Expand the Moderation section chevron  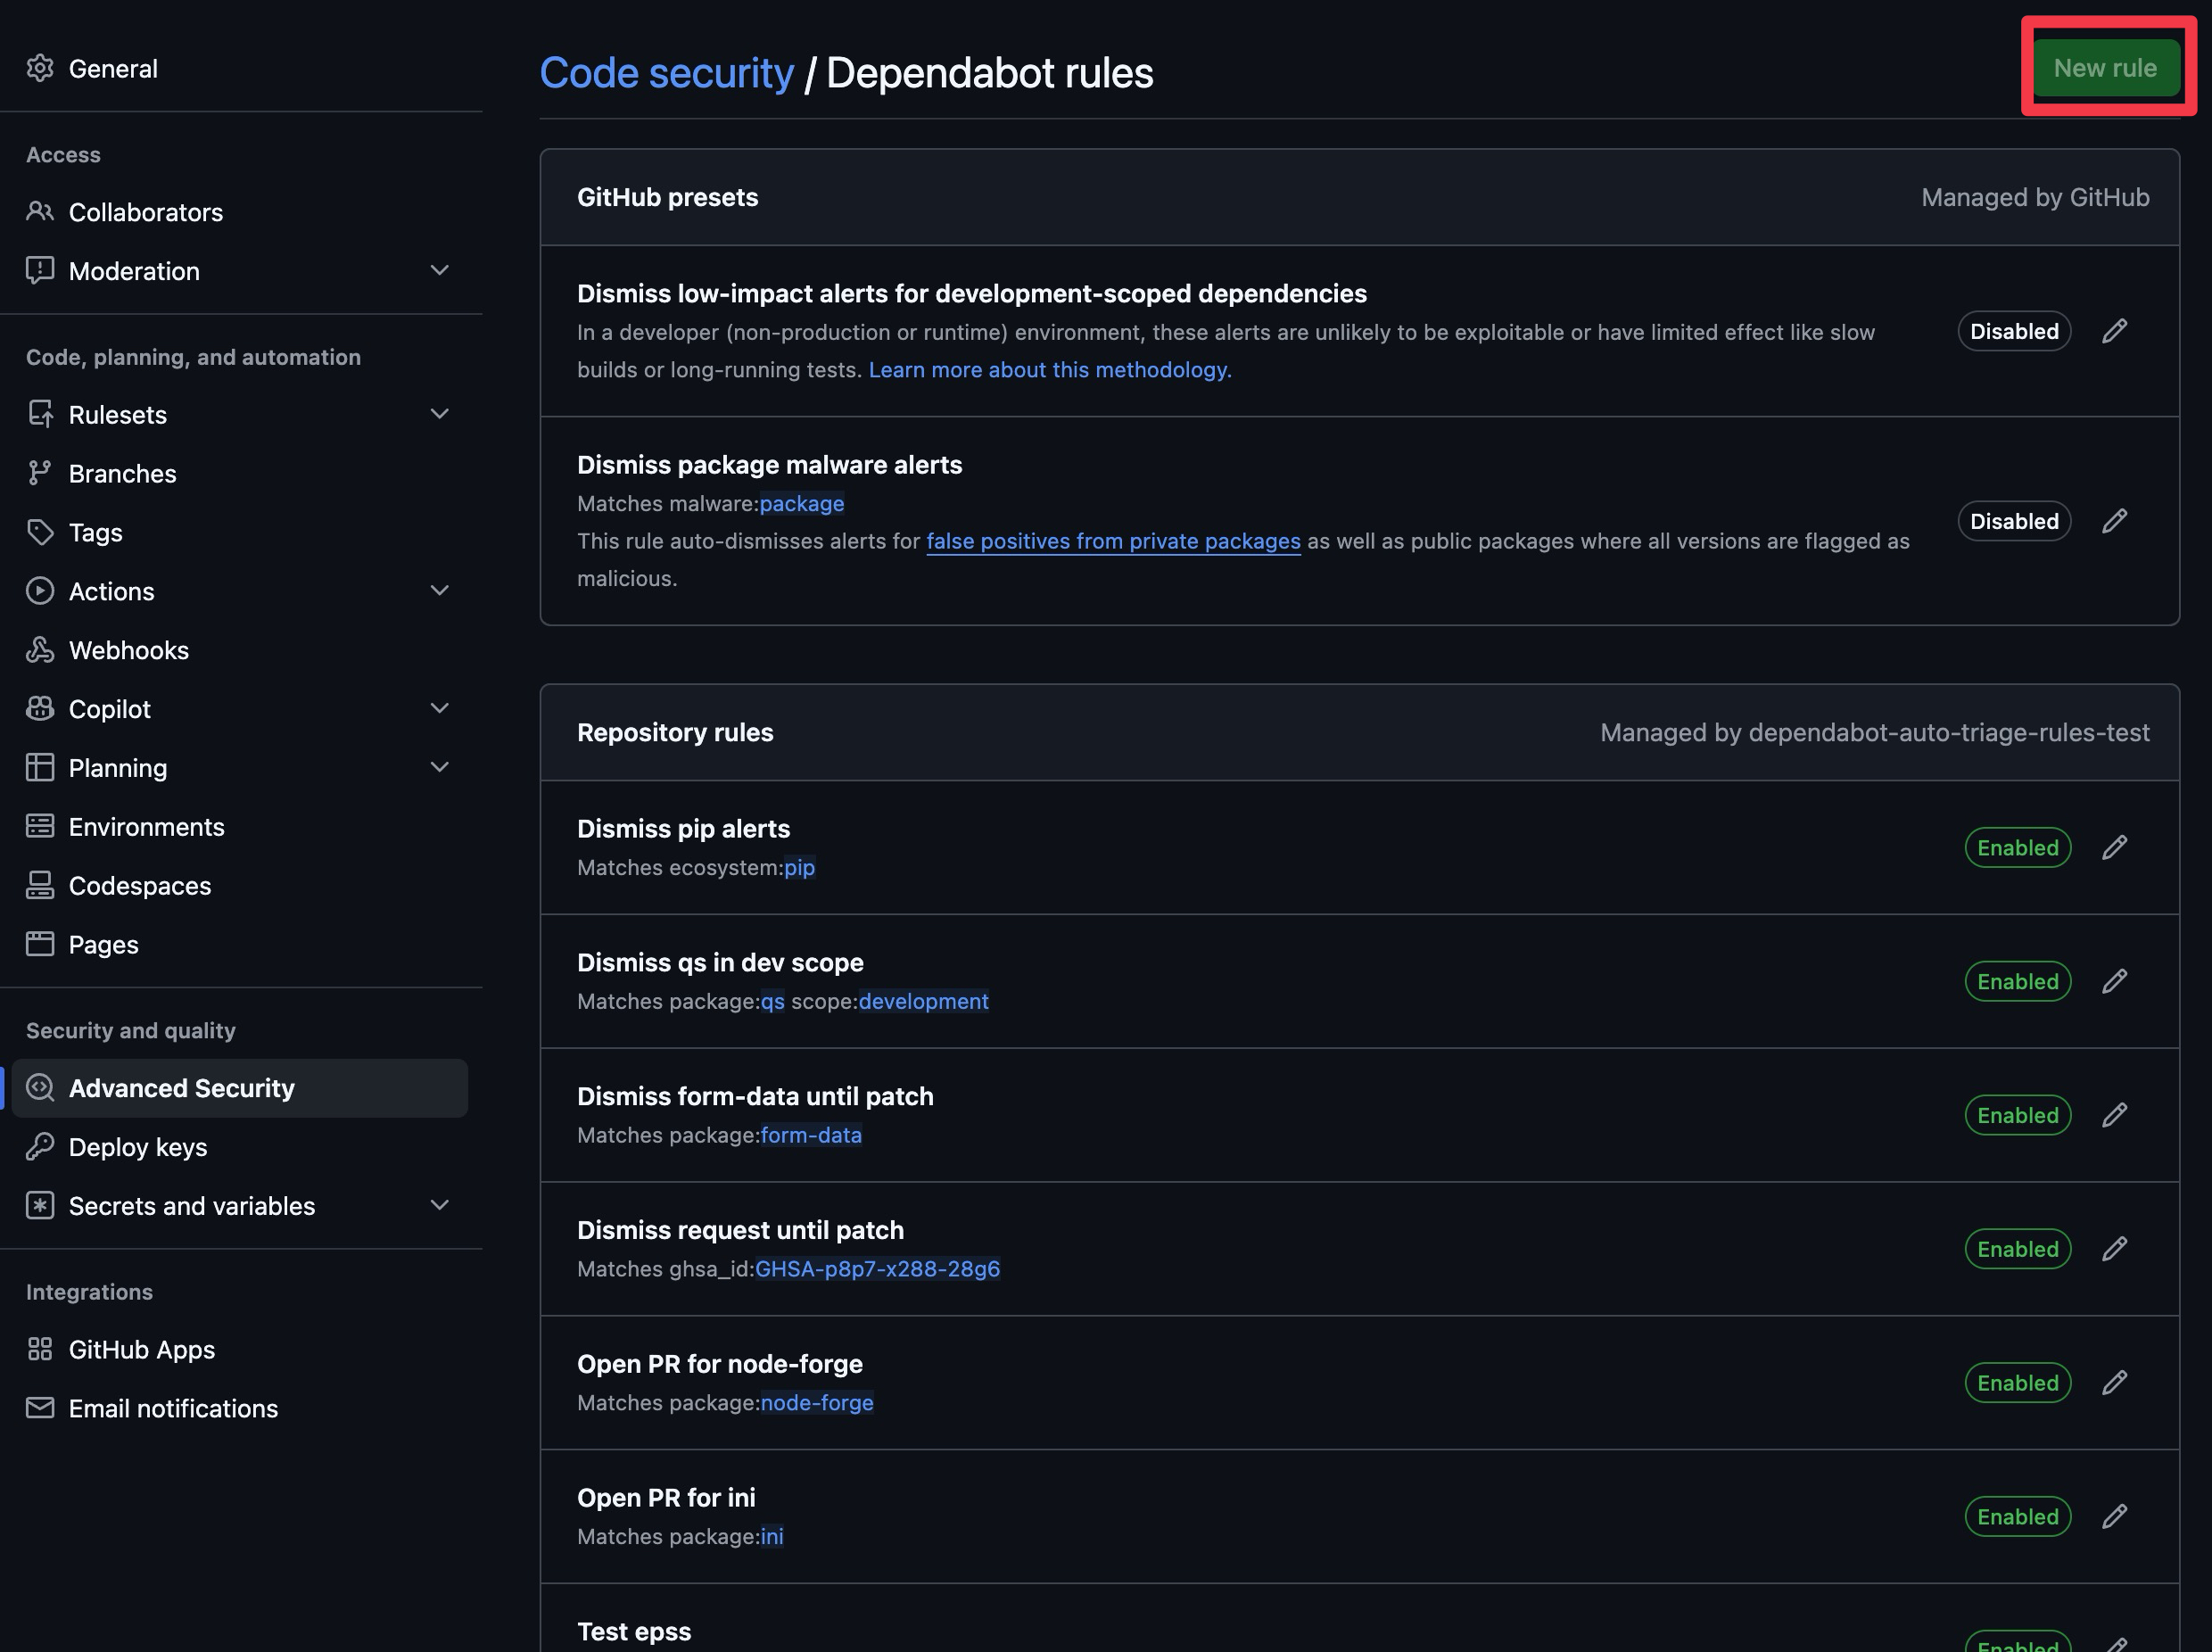[439, 270]
